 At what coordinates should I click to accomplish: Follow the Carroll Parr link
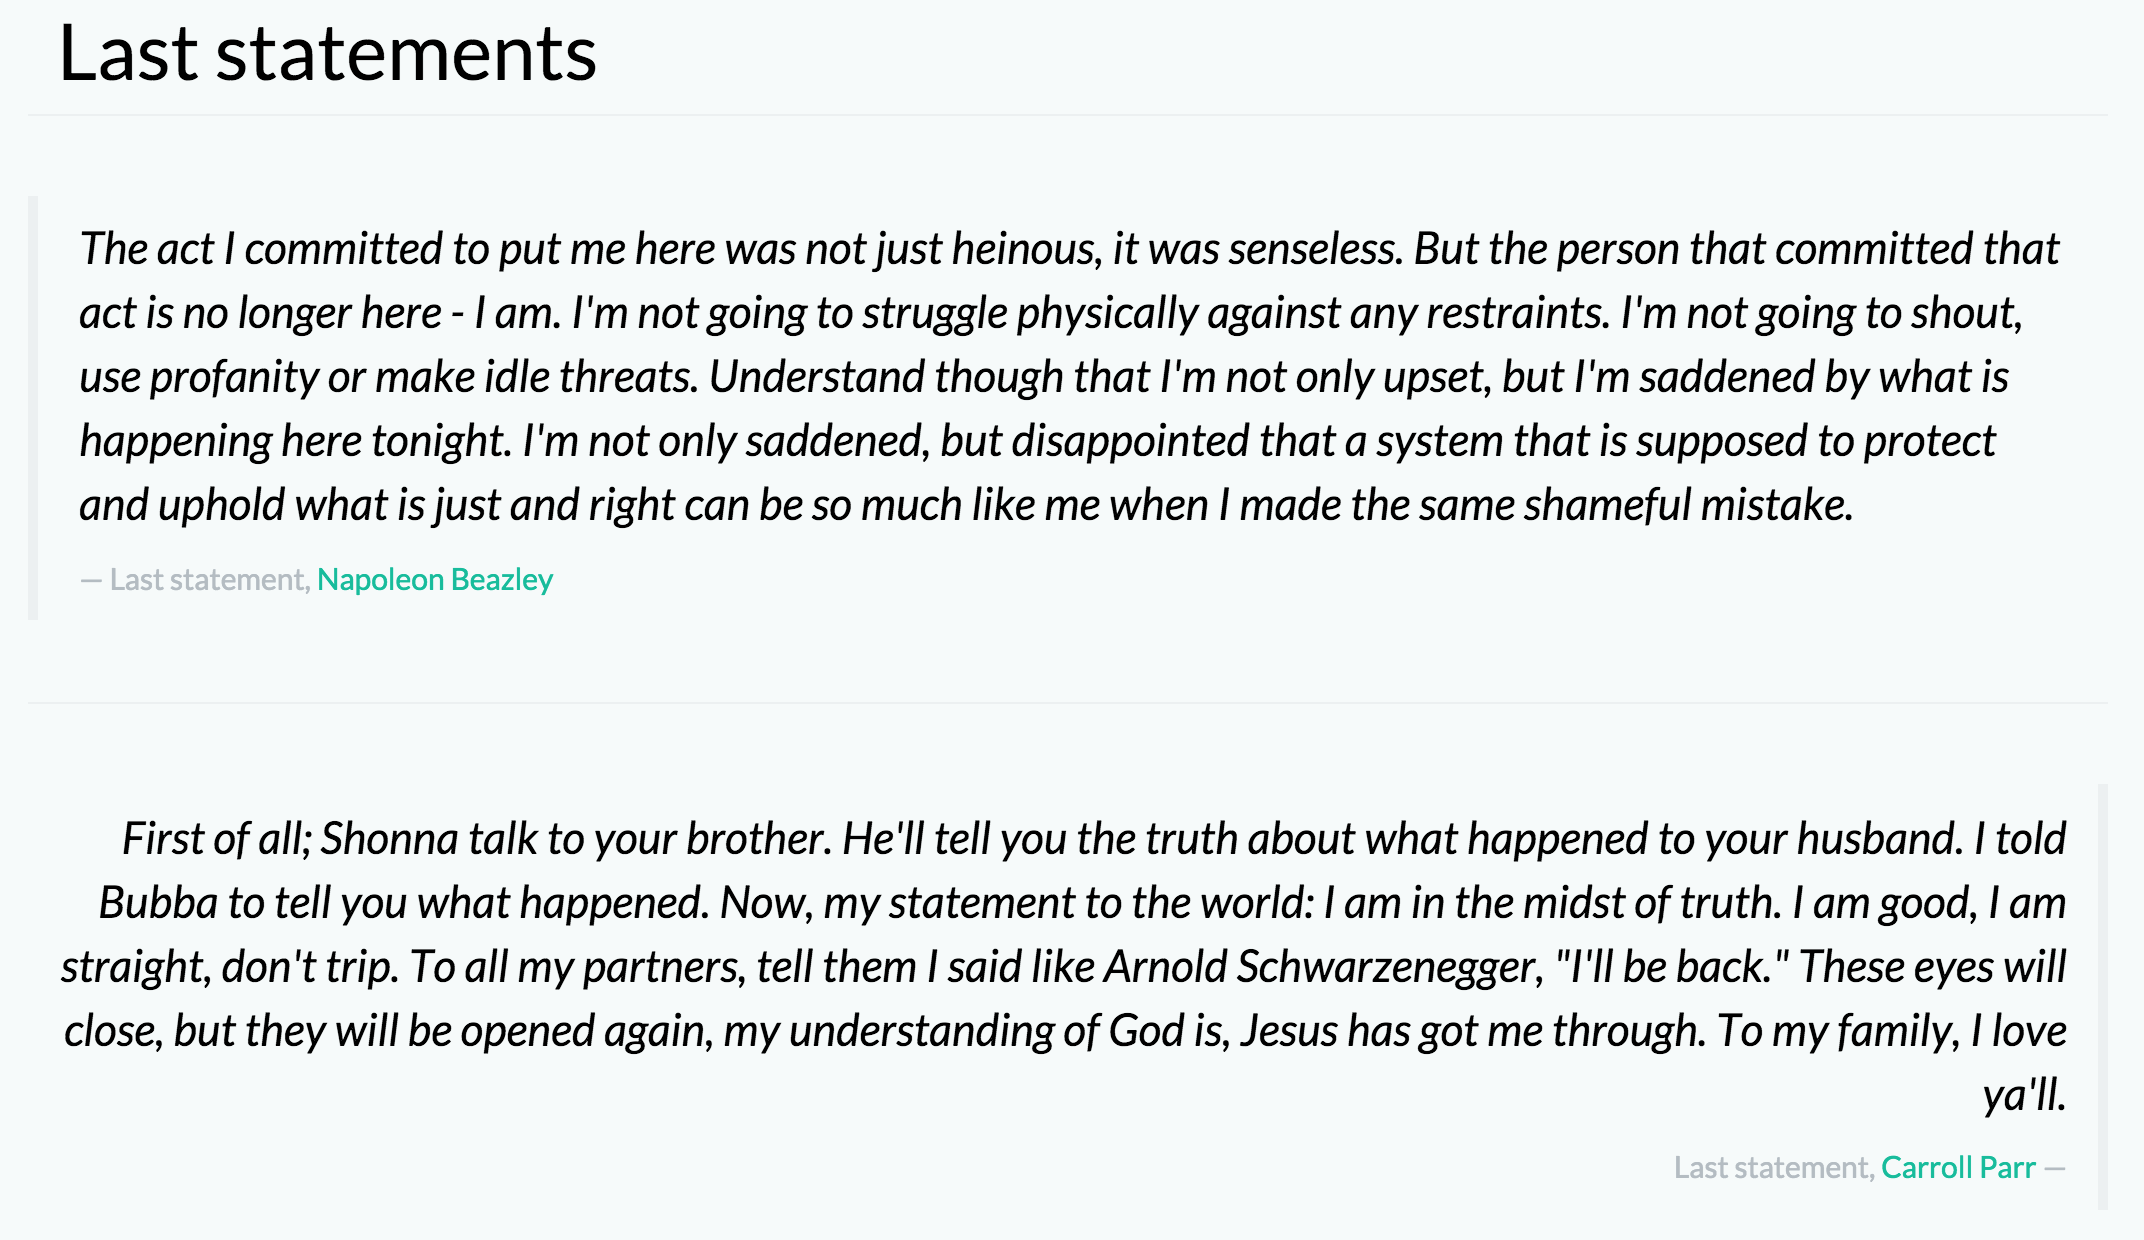[x=1958, y=1167]
